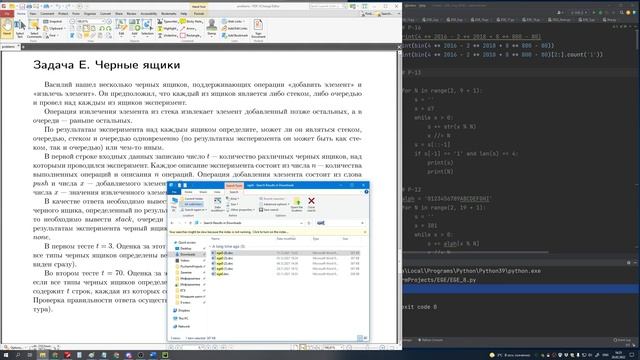Select Network in navigation pane
This screenshot has width=640, height=360.
tap(182, 327)
